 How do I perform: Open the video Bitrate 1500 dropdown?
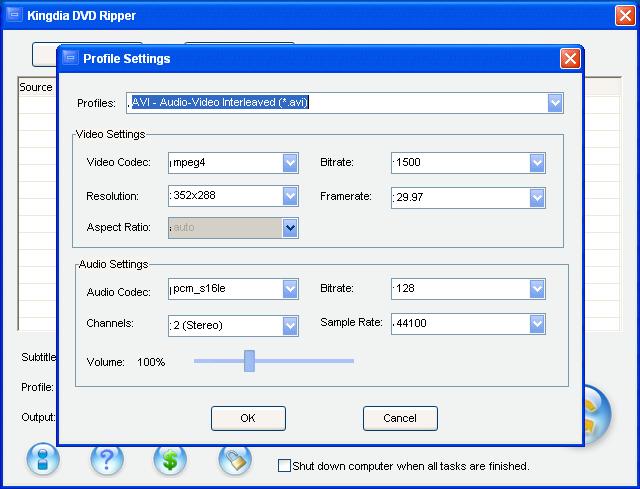pyautogui.click(x=537, y=163)
